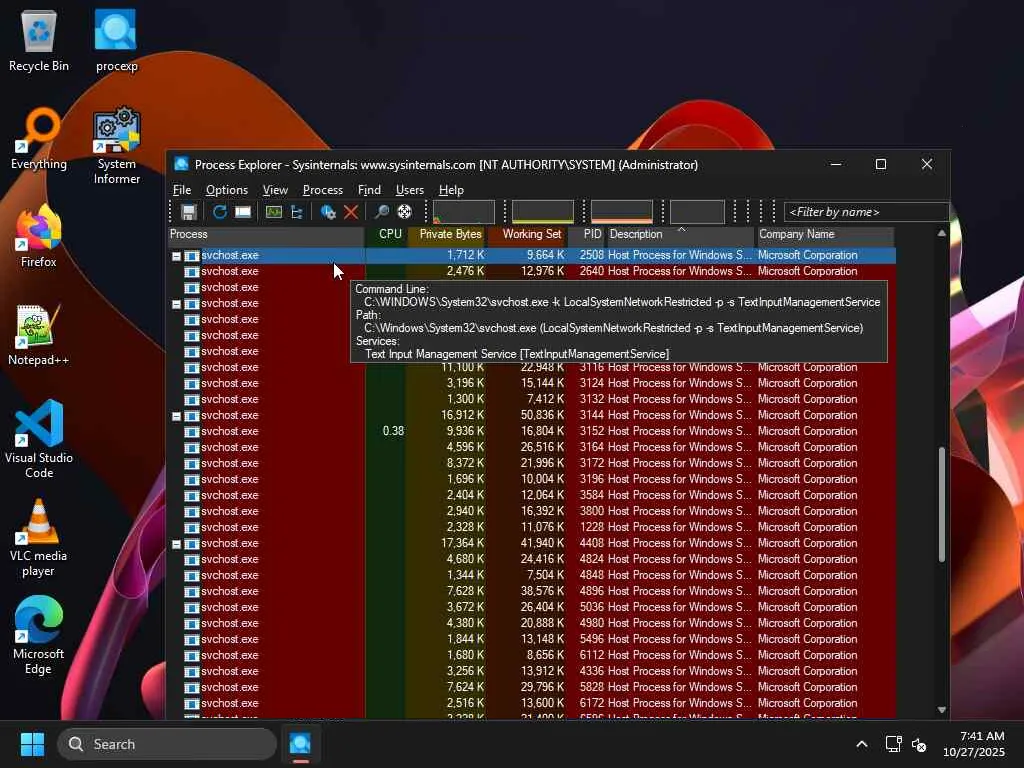Open the Find menu
1024x768 pixels.
[369, 190]
